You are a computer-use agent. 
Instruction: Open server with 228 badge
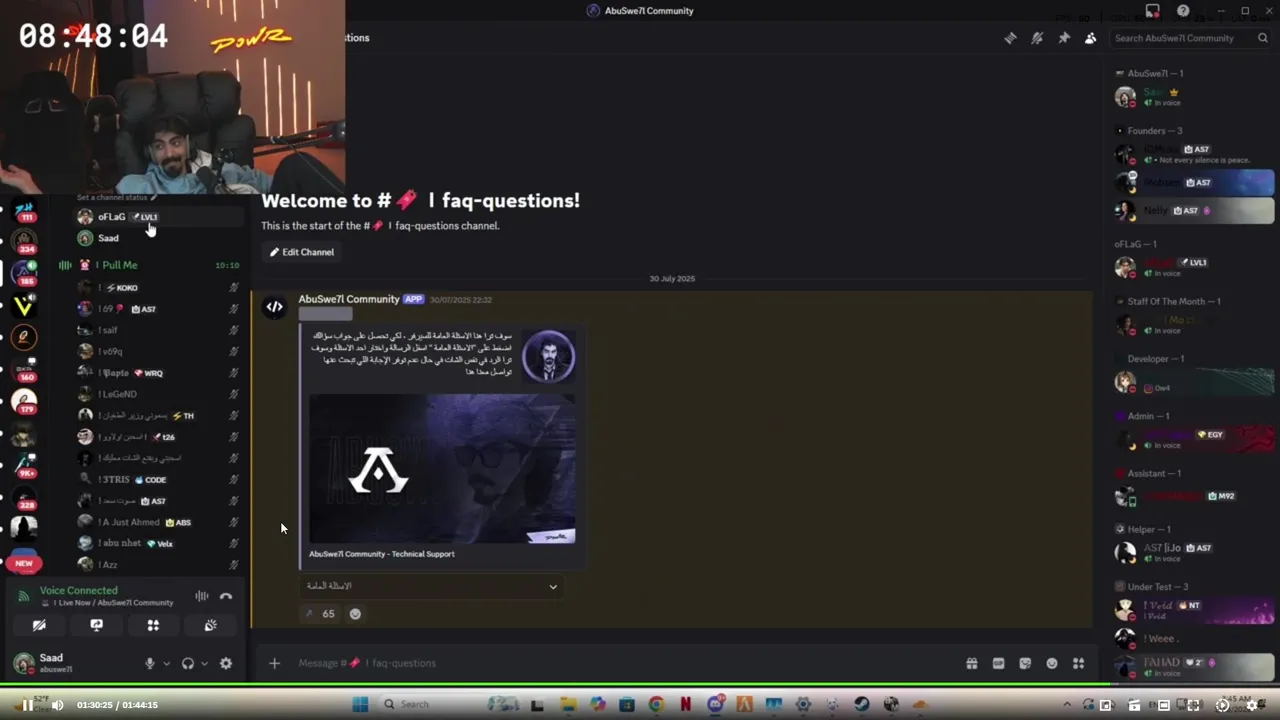[x=24, y=496]
